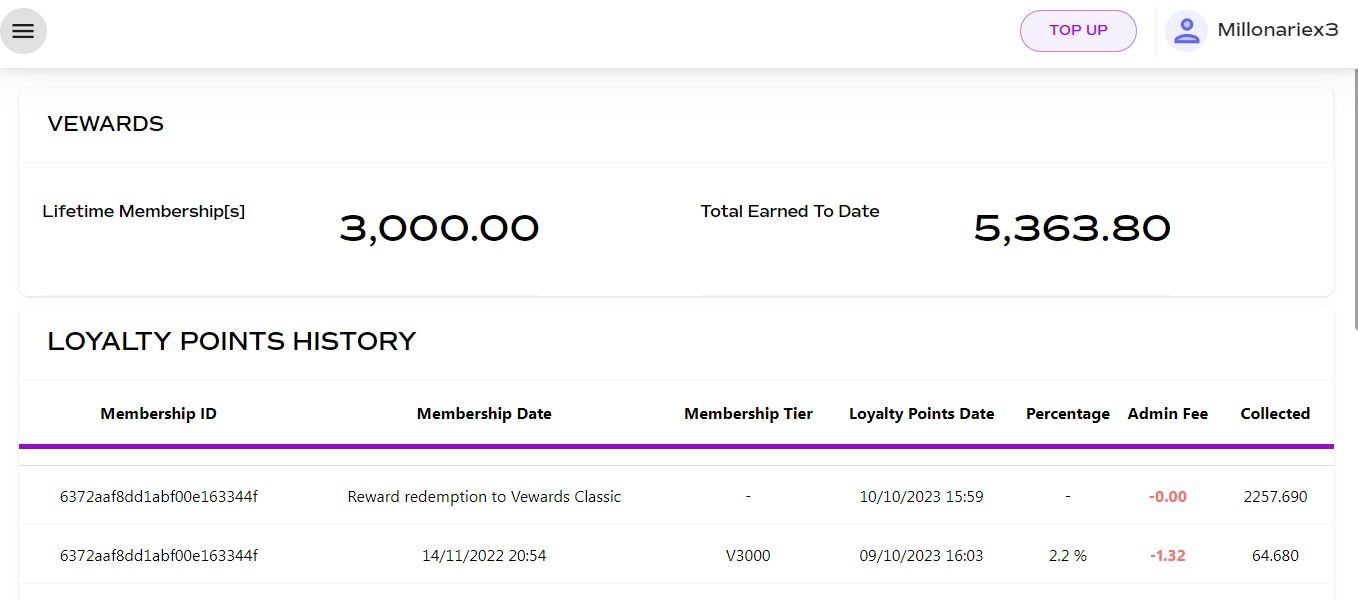
Task: Click the 5,363.80 total earned figure
Action: pos(1072,229)
